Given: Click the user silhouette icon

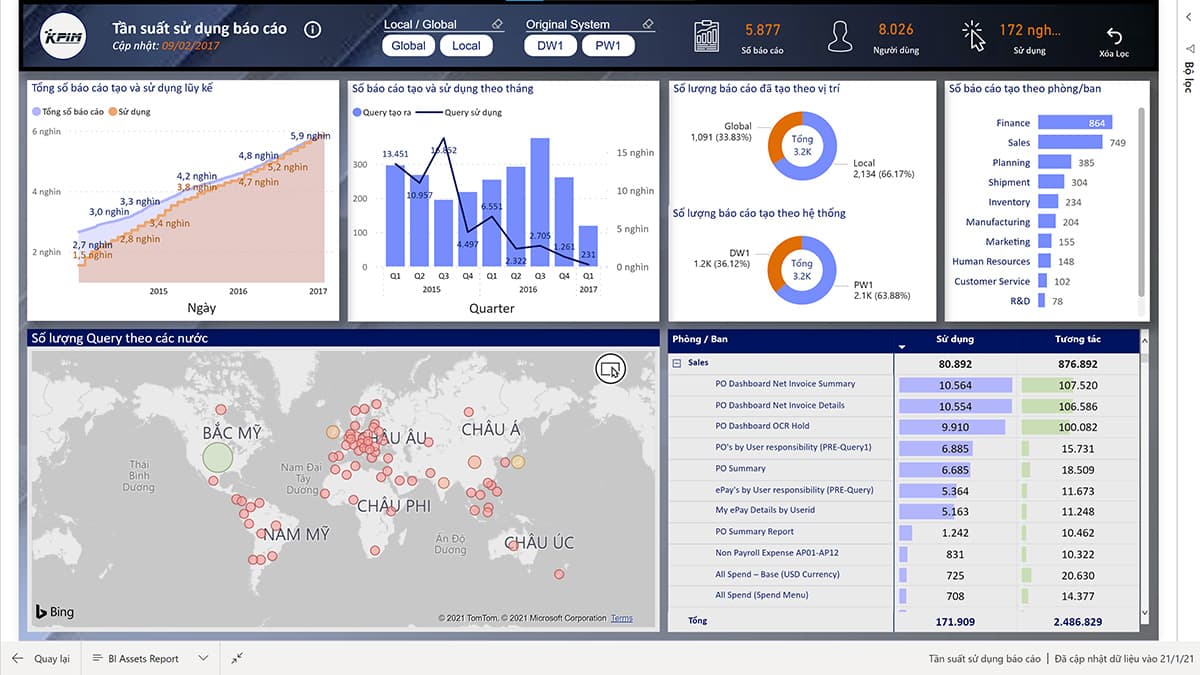Looking at the screenshot, I should click(840, 36).
